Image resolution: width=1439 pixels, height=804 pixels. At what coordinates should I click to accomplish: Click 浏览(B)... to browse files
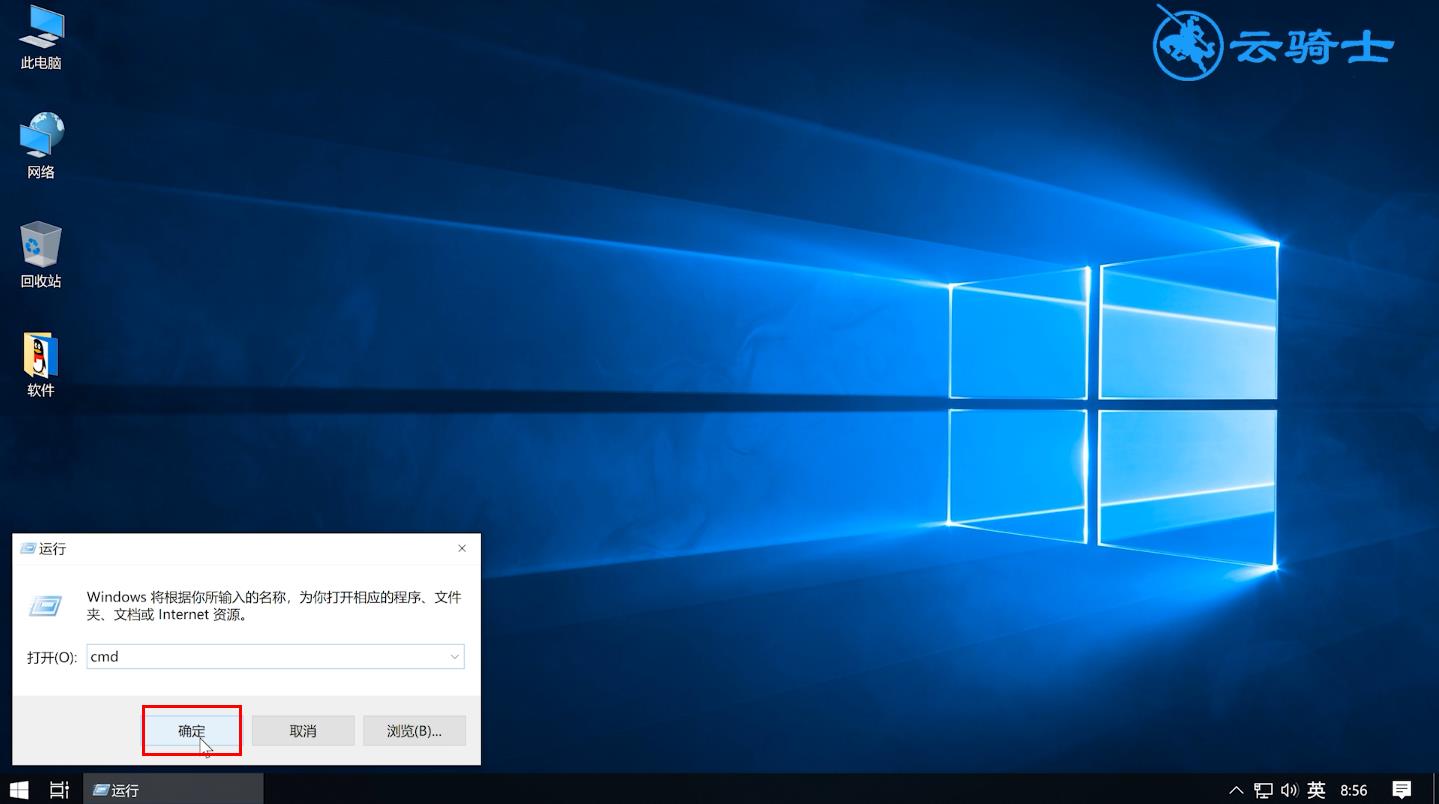[414, 731]
